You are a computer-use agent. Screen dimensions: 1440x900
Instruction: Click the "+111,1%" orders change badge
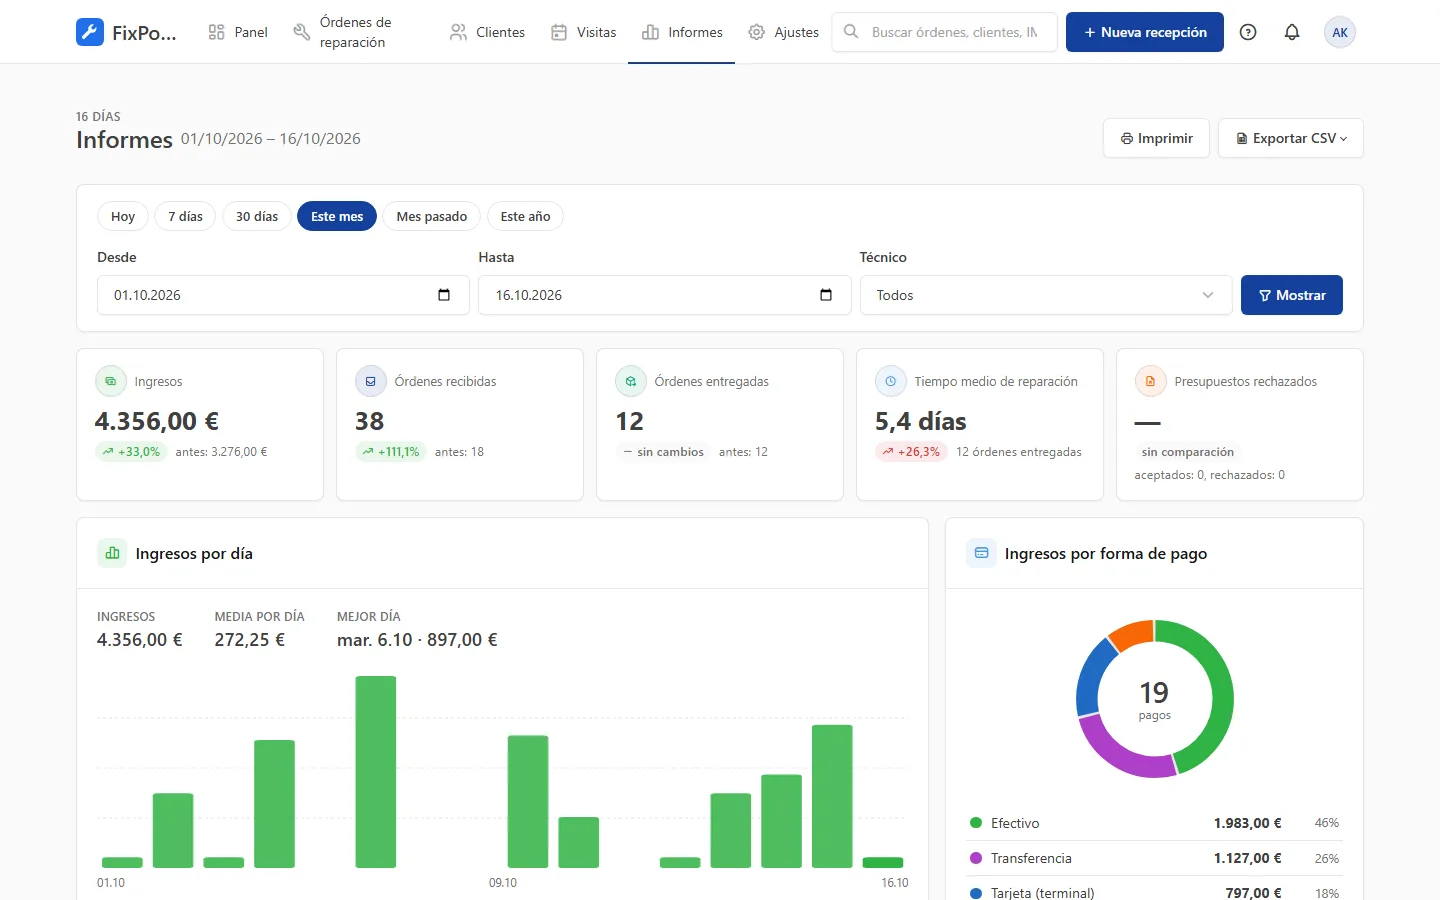[391, 452]
